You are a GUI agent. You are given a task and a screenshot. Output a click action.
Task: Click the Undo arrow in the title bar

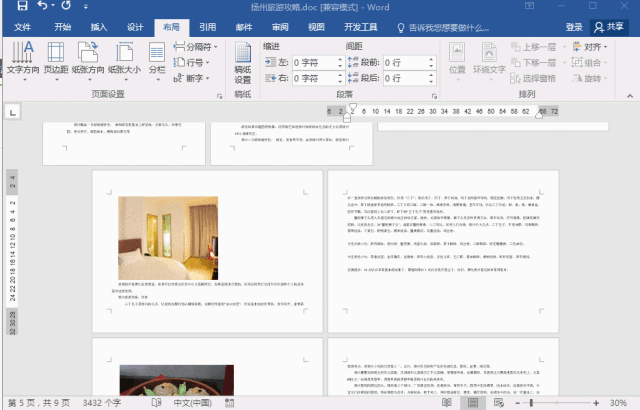click(40, 7)
